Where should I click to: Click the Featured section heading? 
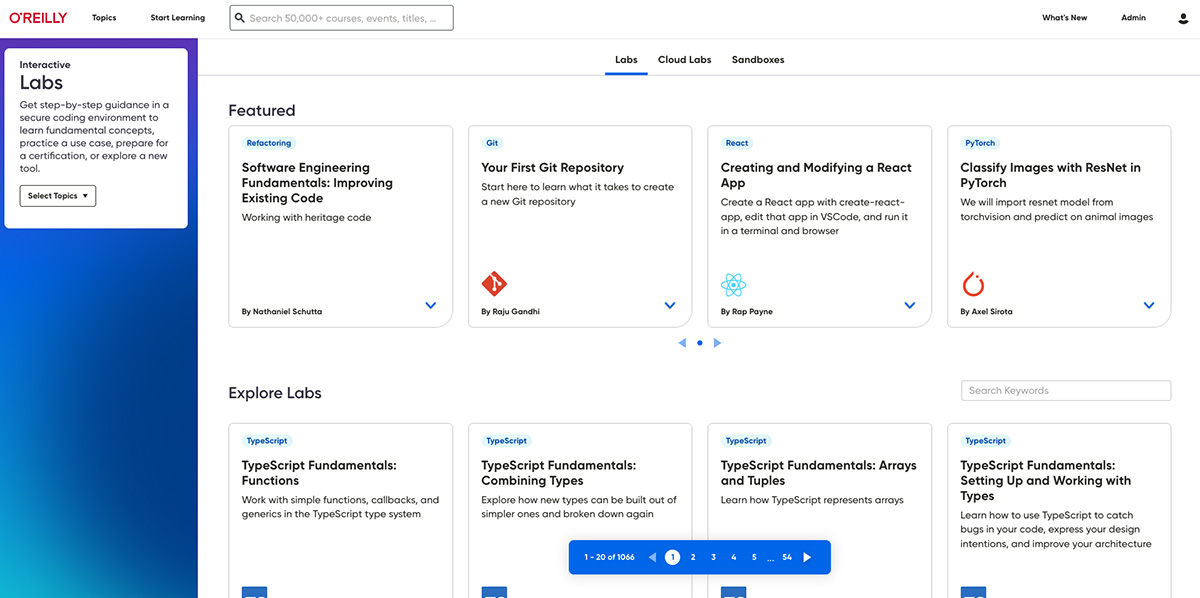pyautogui.click(x=262, y=111)
